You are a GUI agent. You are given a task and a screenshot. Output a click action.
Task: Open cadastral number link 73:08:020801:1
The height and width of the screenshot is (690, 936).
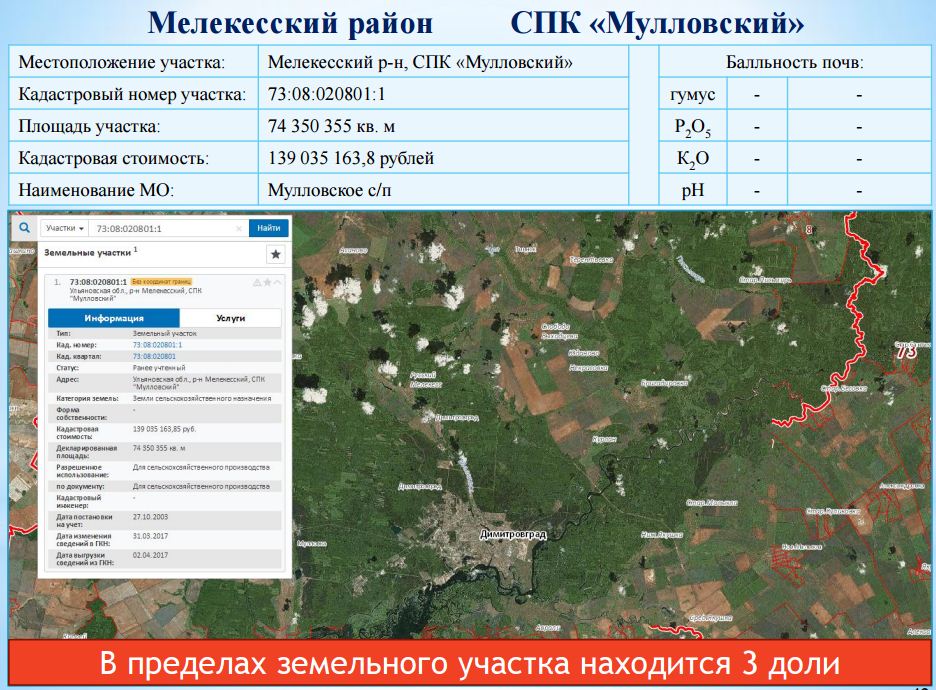(x=157, y=344)
